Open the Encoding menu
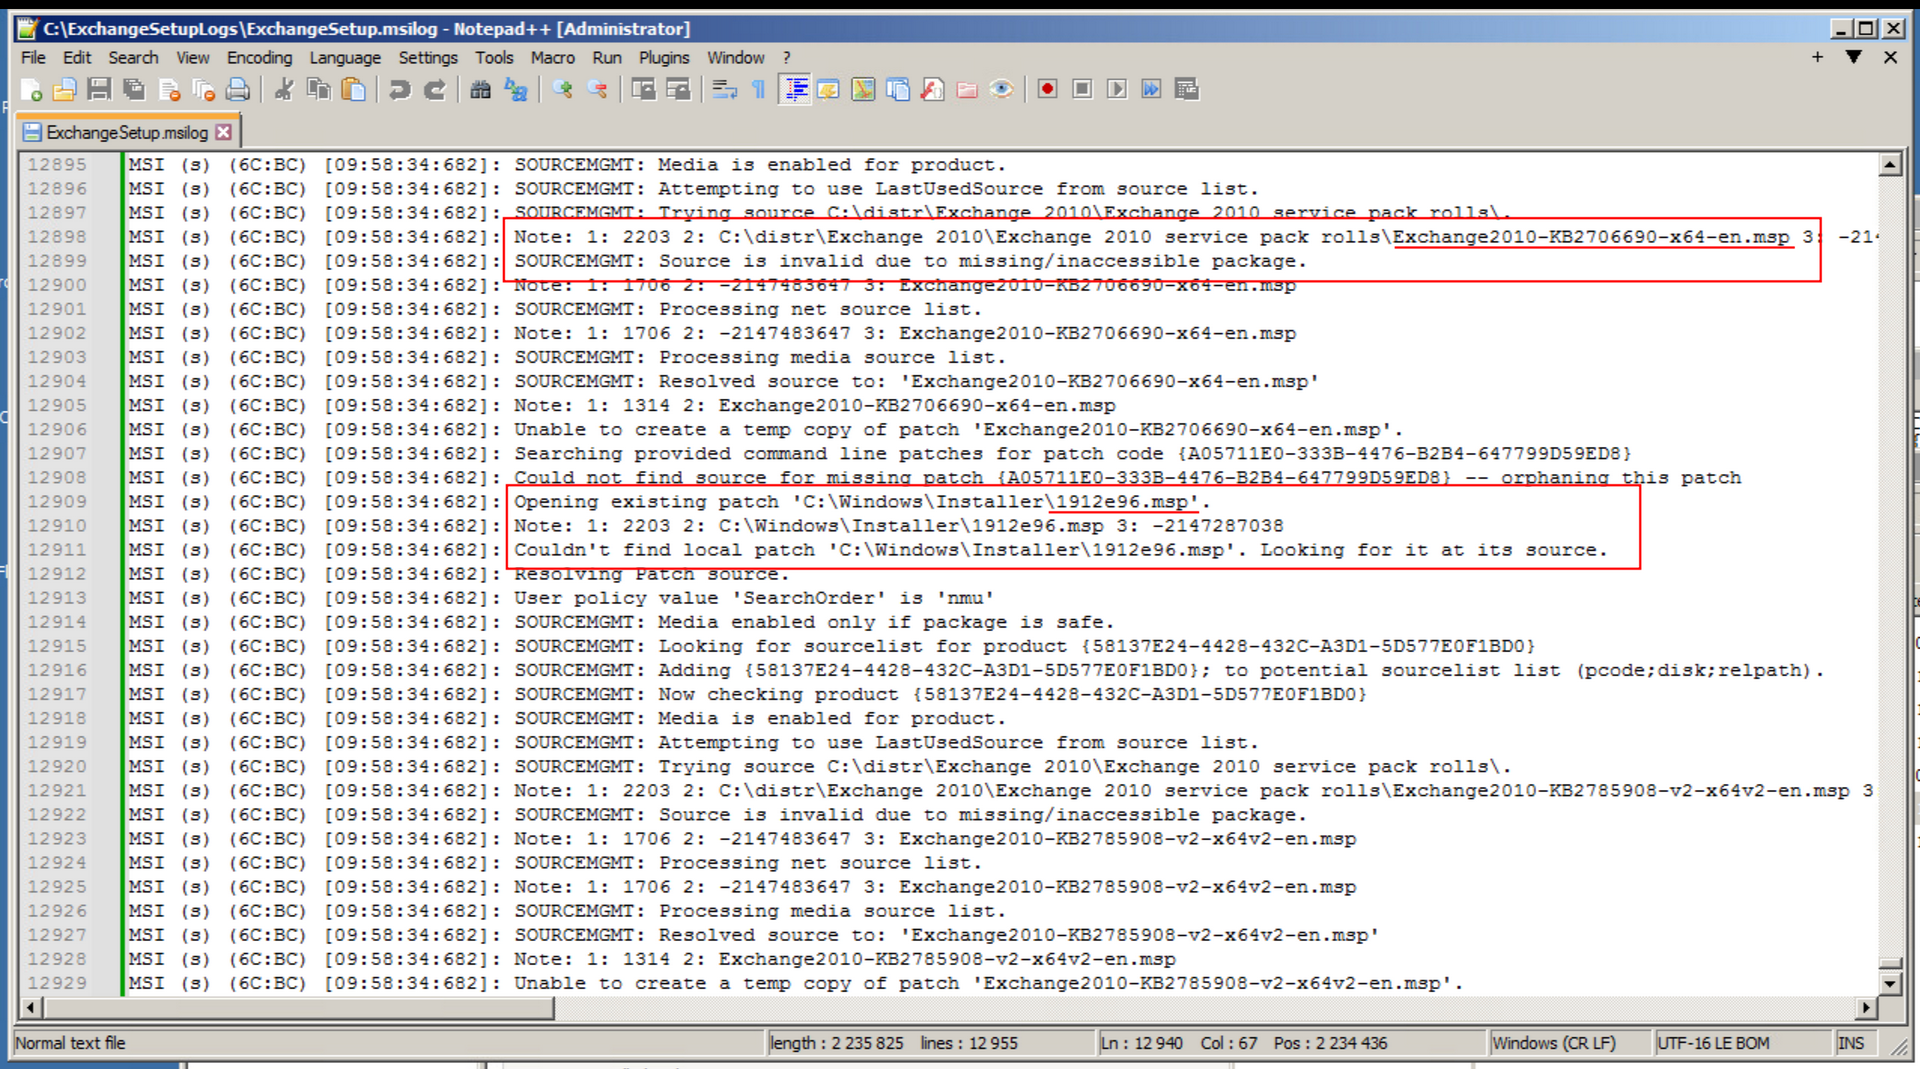Screen dimensions: 1920x1069 coord(259,58)
